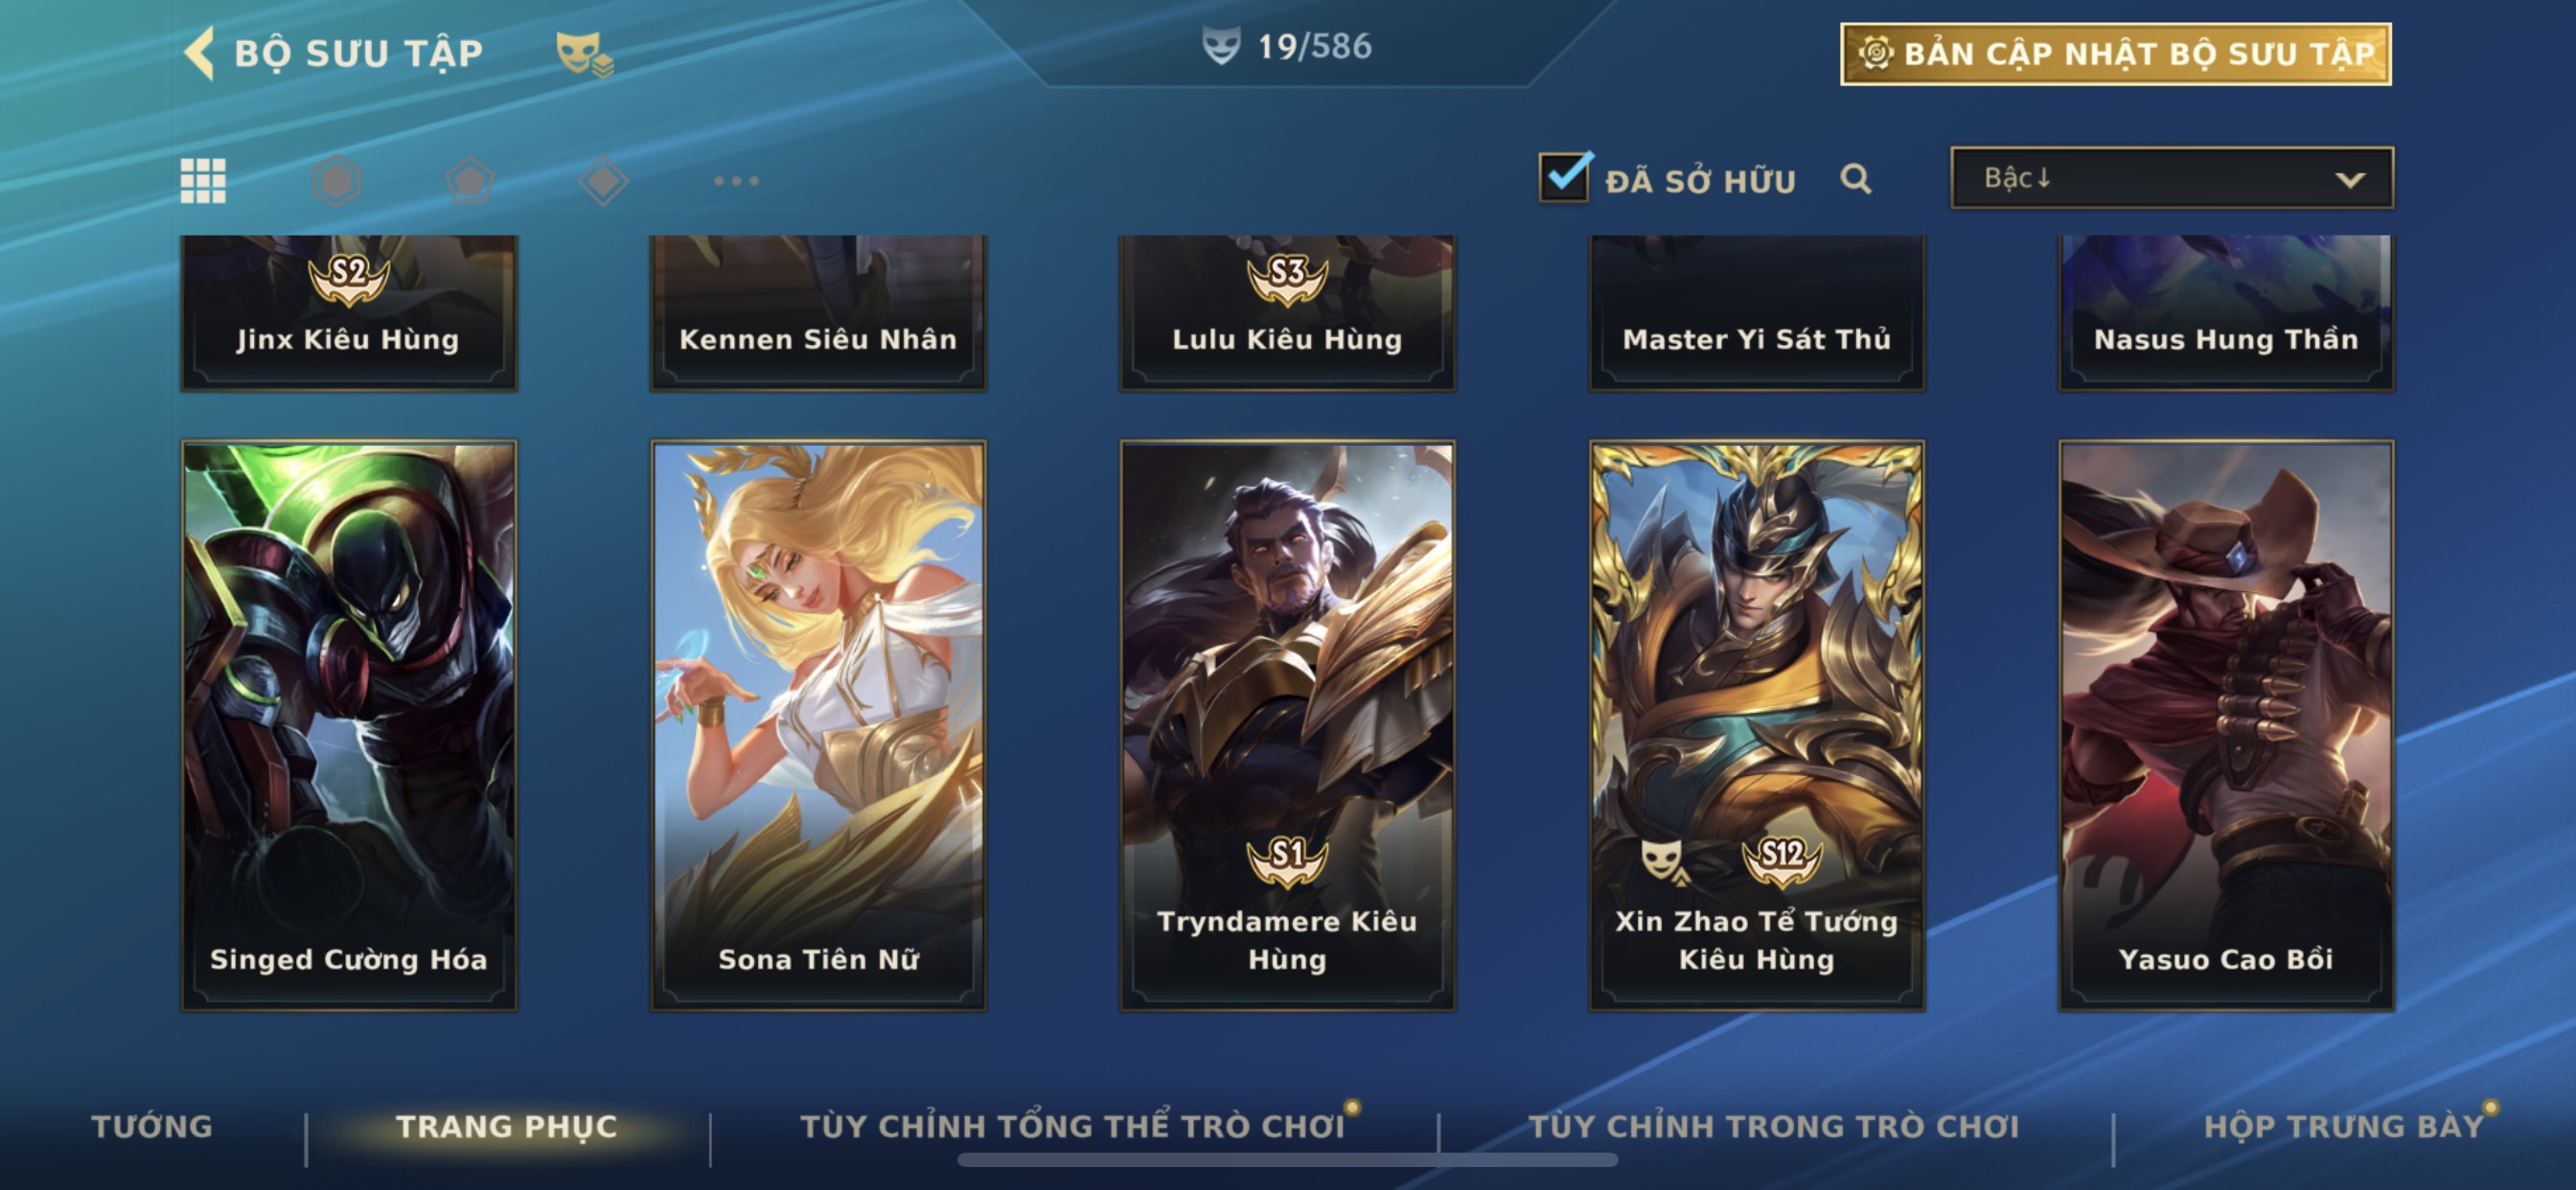Screen dimensions: 2576x1190
Task: Select the Yasuo Cao Bồi skin card
Action: click(2226, 725)
